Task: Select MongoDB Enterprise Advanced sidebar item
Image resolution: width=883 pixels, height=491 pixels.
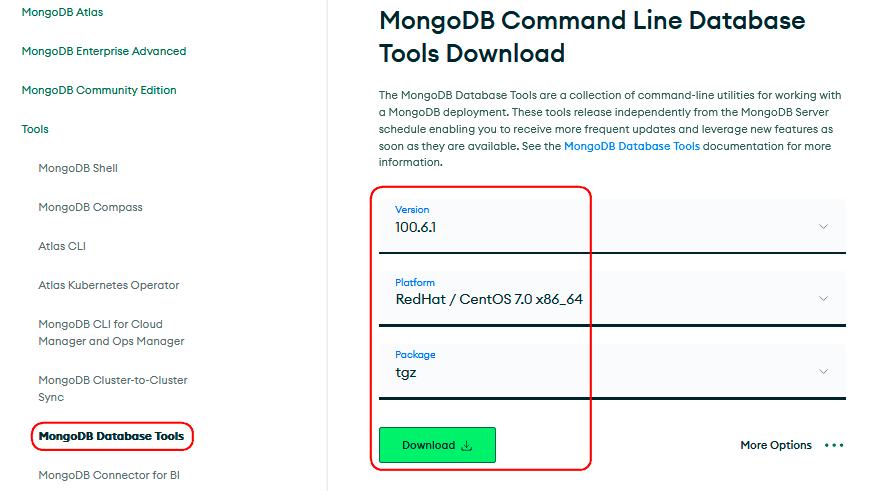Action: point(104,51)
